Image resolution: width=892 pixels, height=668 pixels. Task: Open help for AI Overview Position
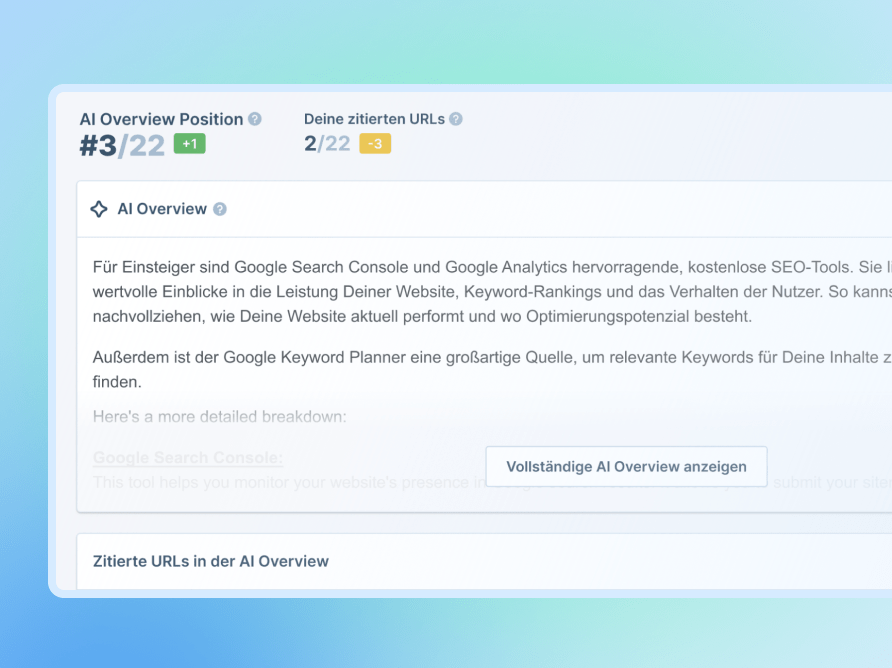pyautogui.click(x=256, y=119)
